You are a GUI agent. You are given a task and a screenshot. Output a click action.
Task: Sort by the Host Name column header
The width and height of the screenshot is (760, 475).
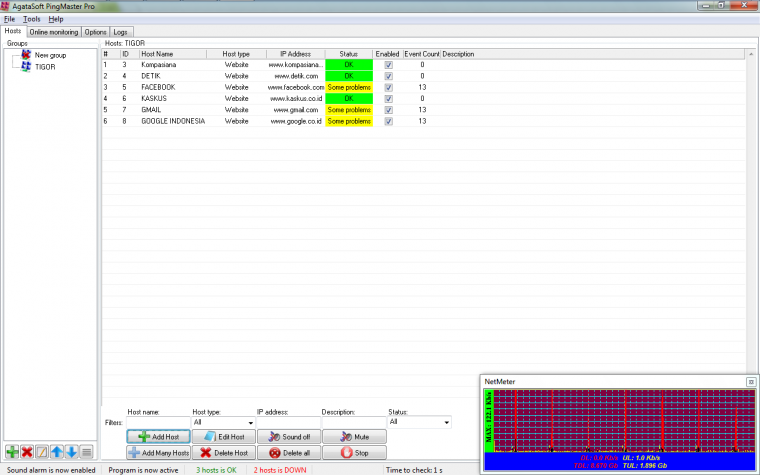point(173,54)
